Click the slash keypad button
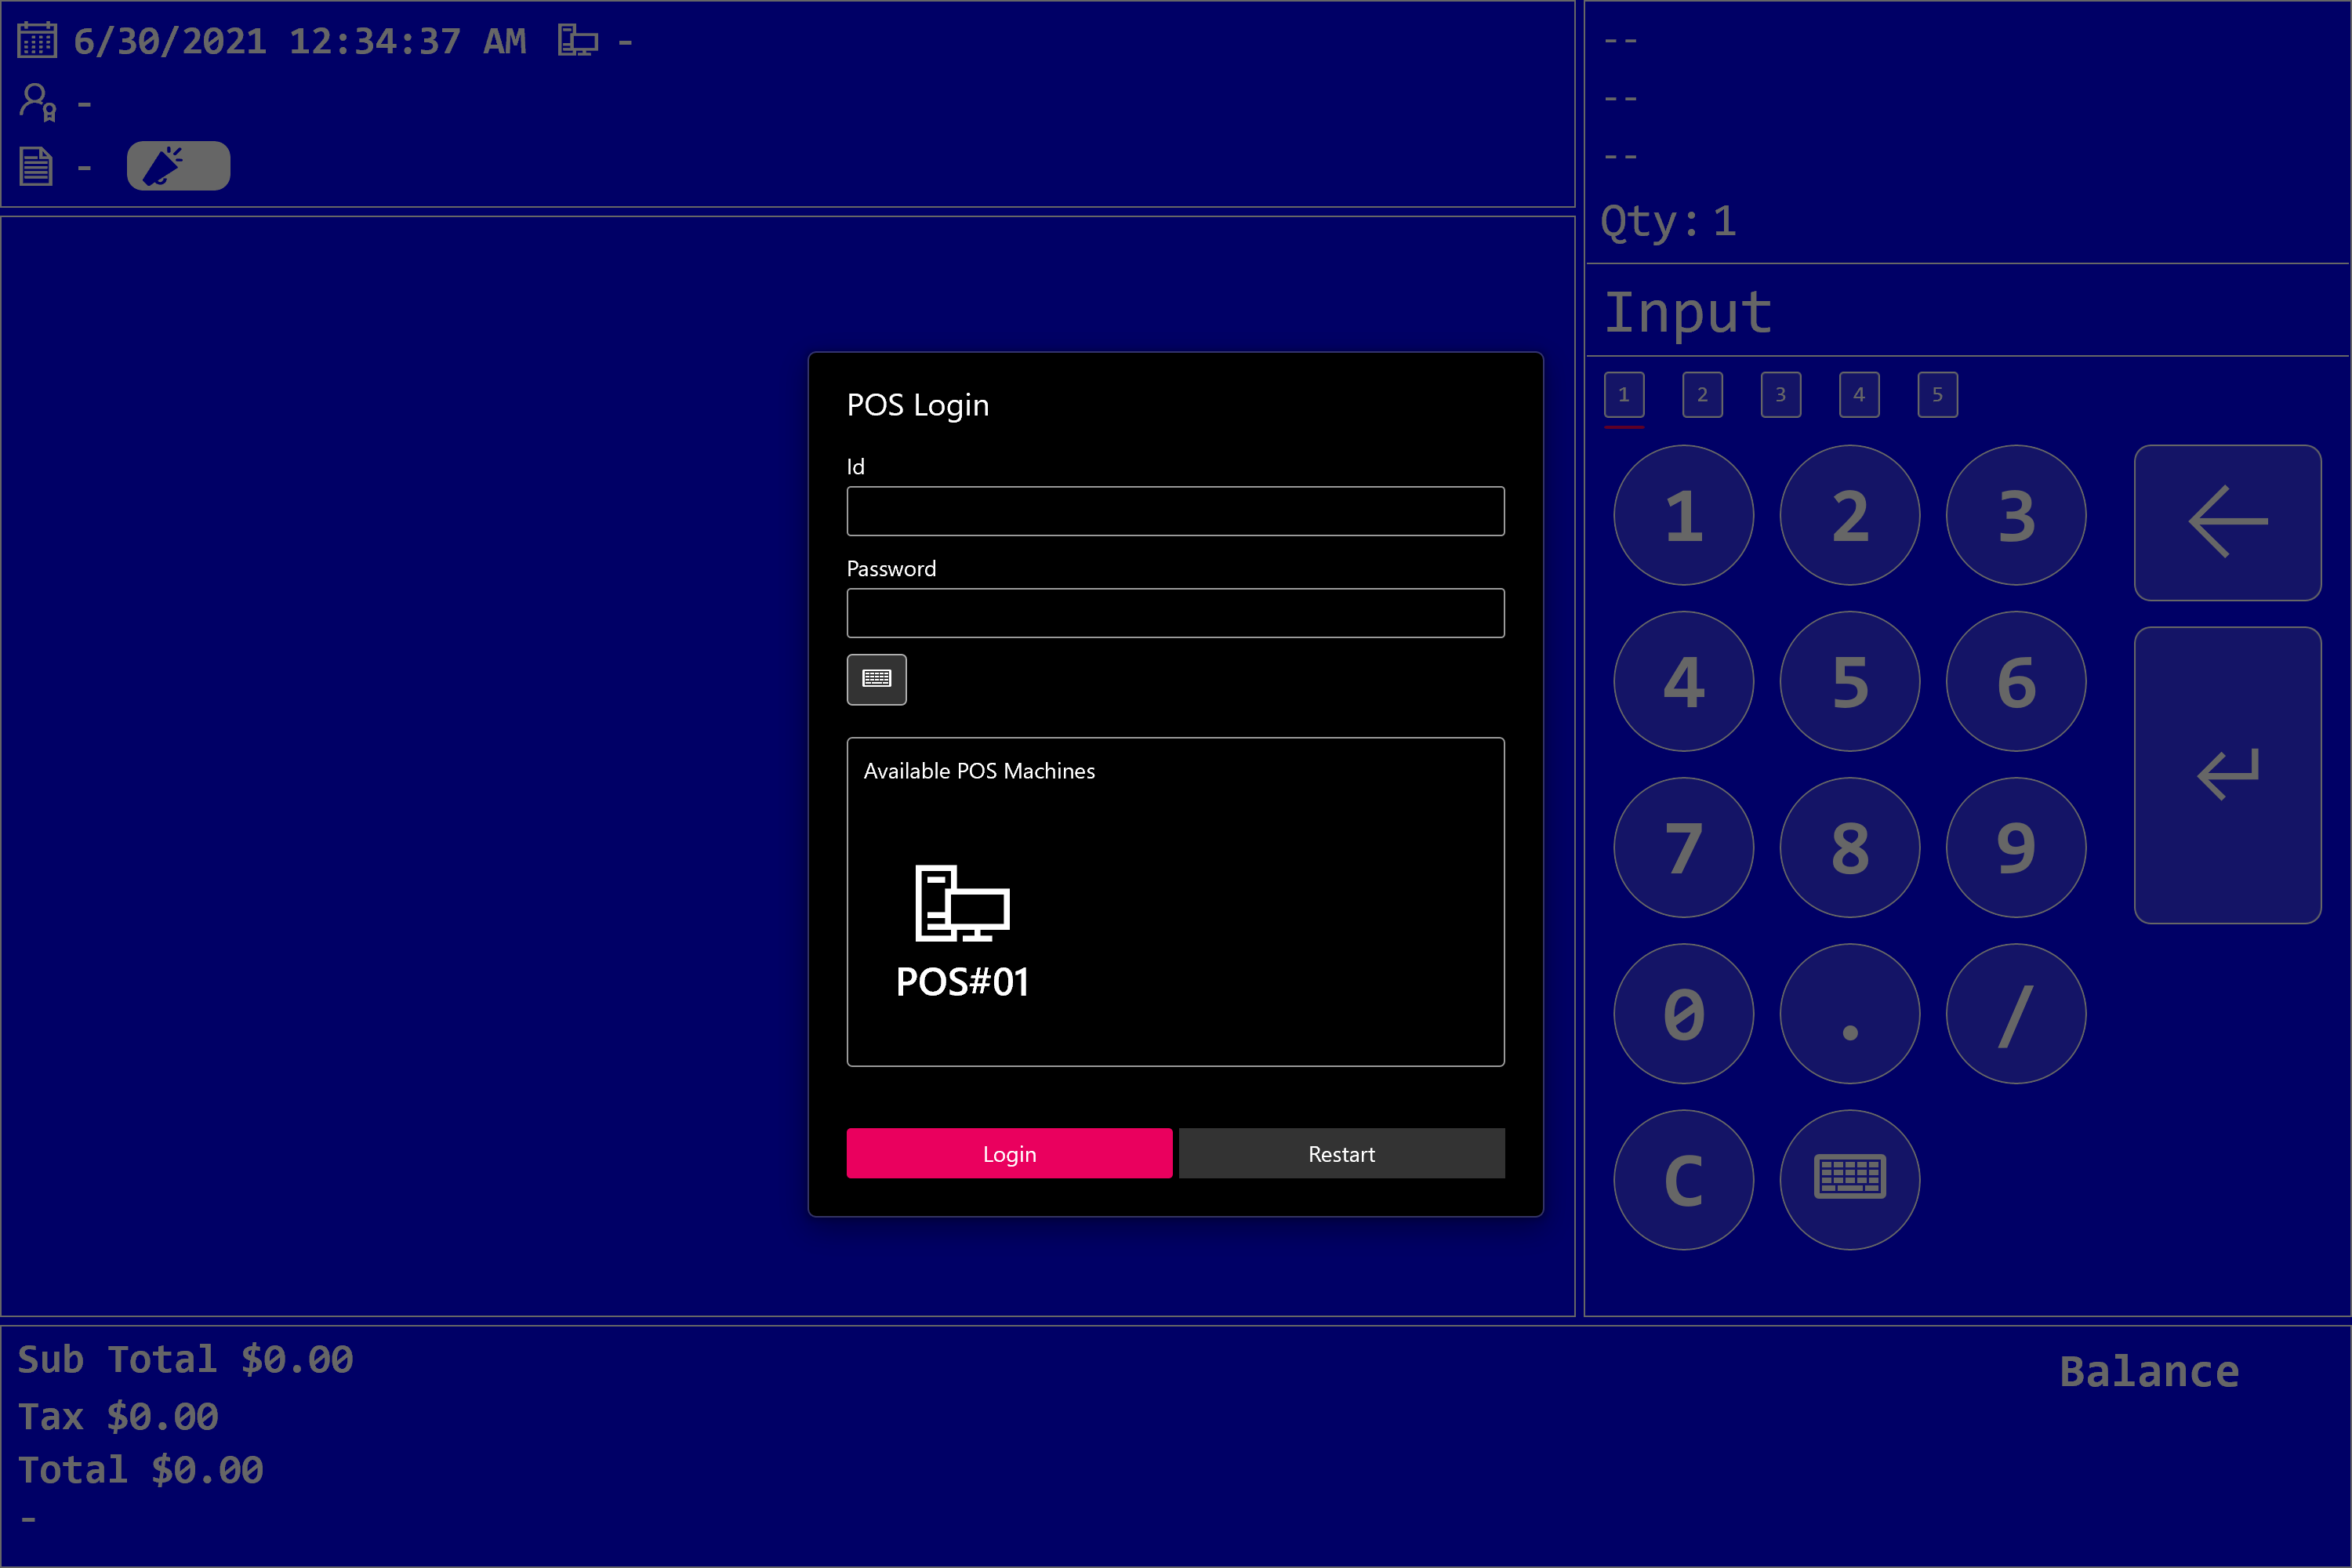This screenshot has height=1568, width=2352. tap(2016, 1014)
